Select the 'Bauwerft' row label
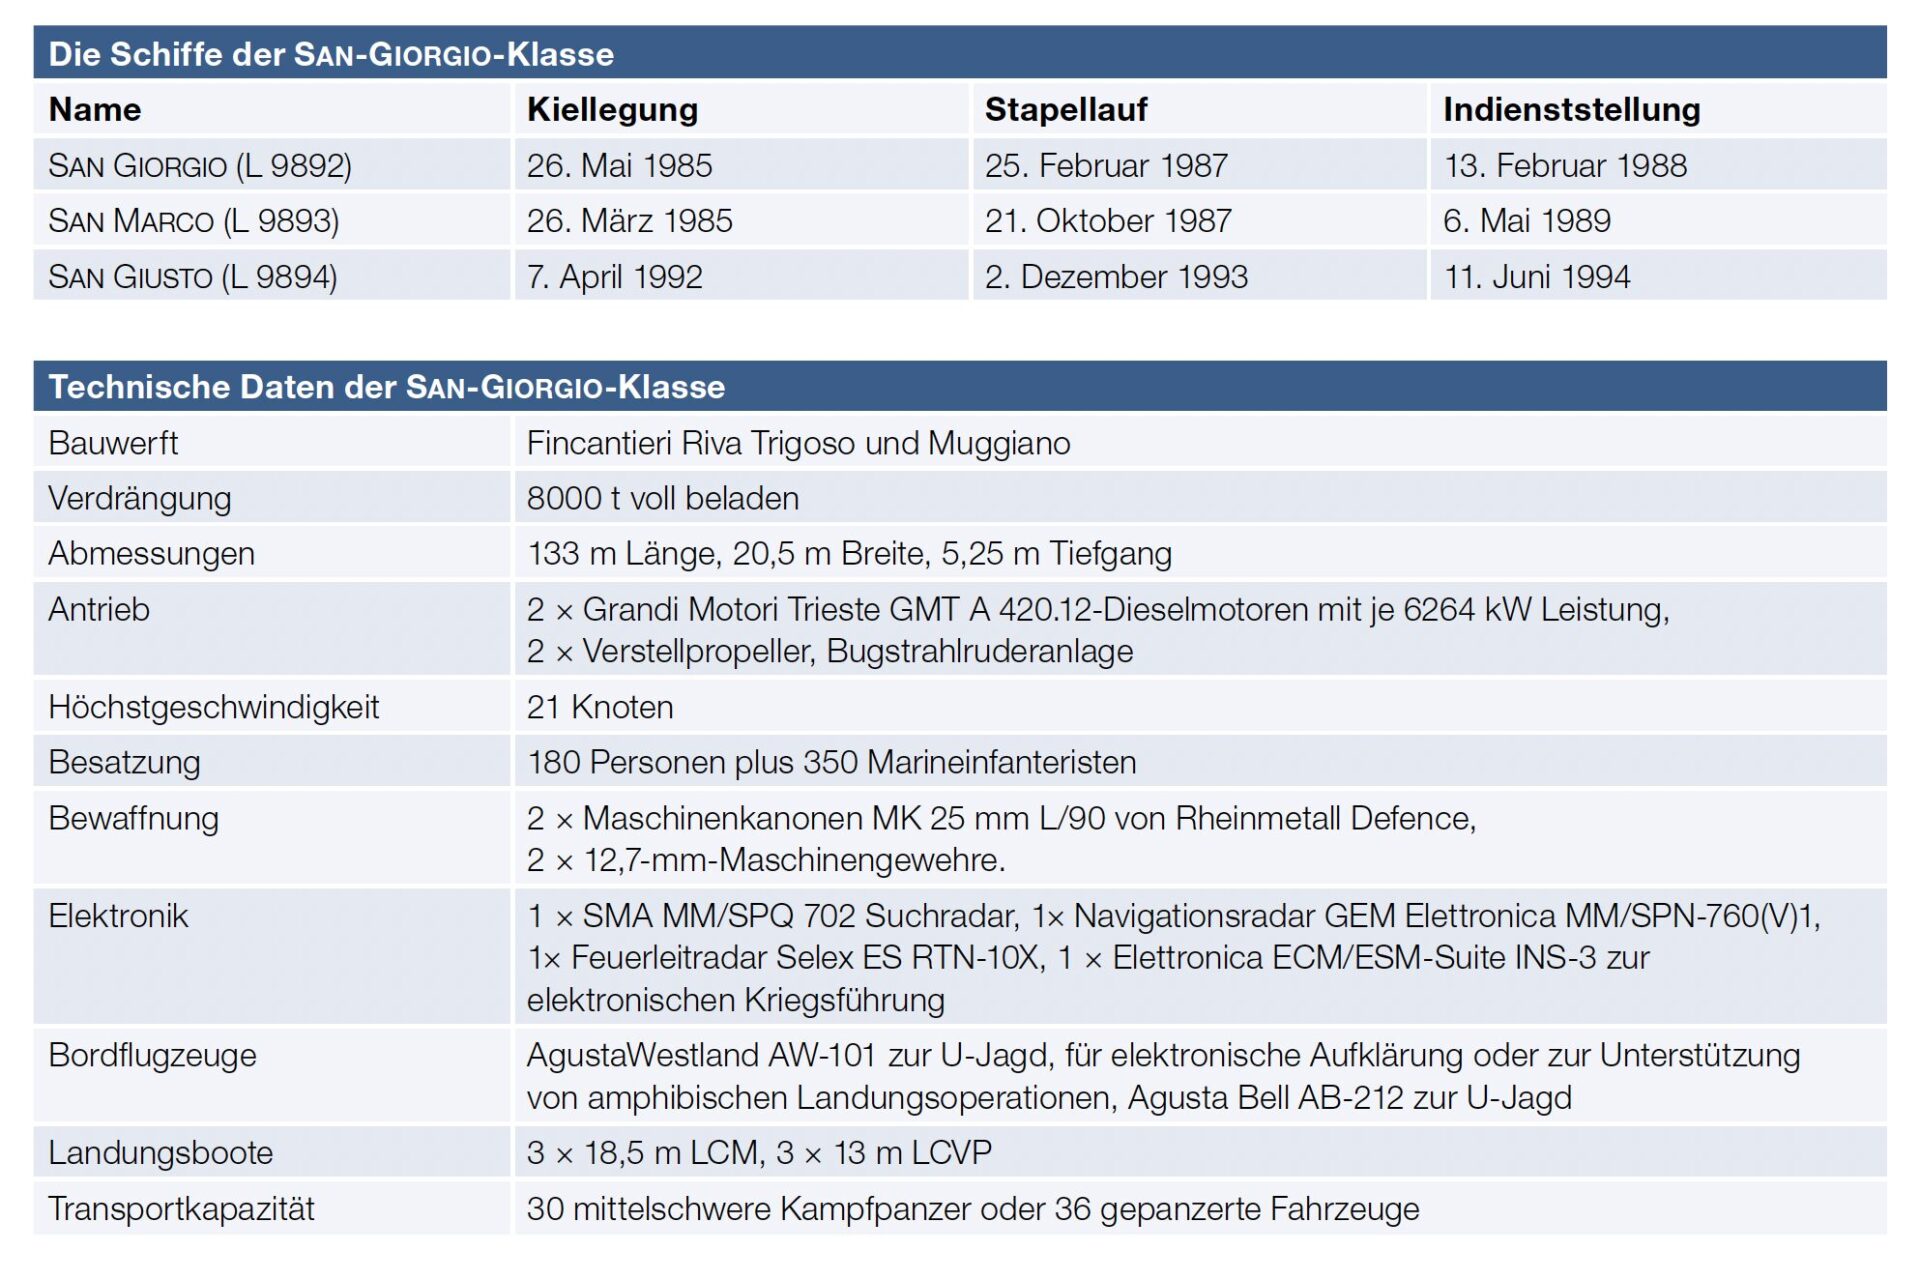This screenshot has width=1920, height=1280. 113,443
